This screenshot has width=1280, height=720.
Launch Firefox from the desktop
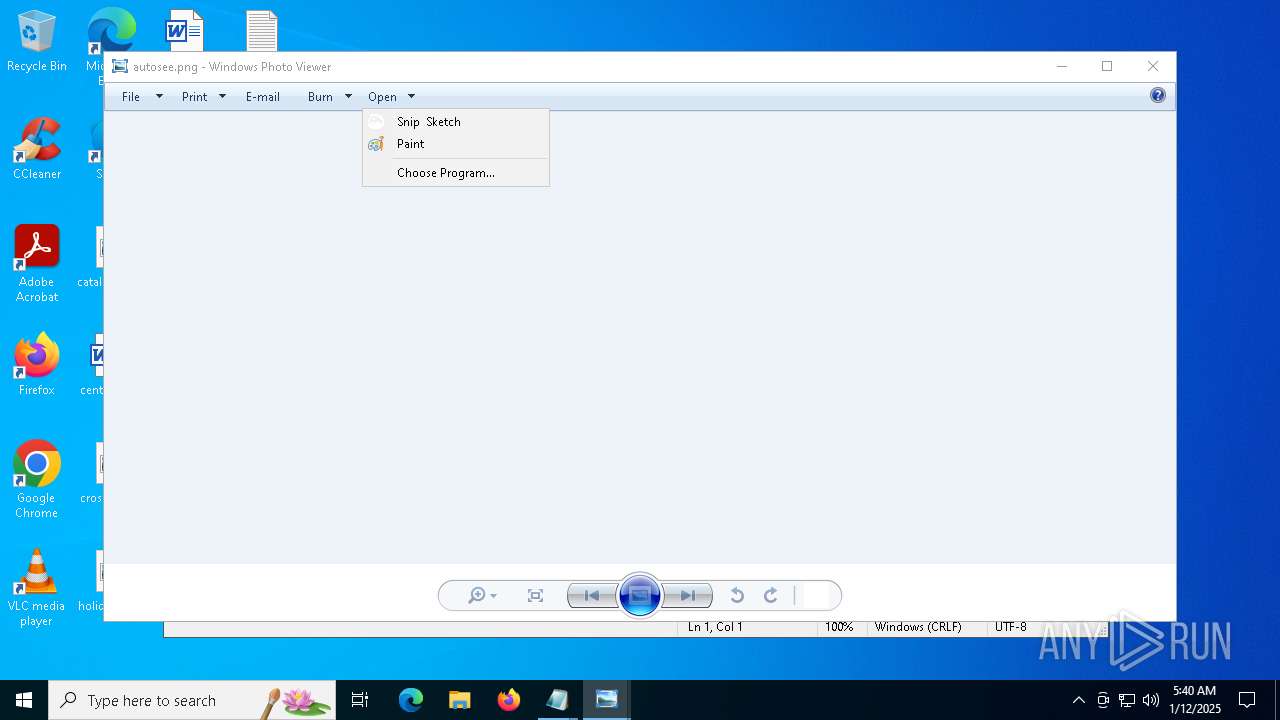pyautogui.click(x=37, y=365)
